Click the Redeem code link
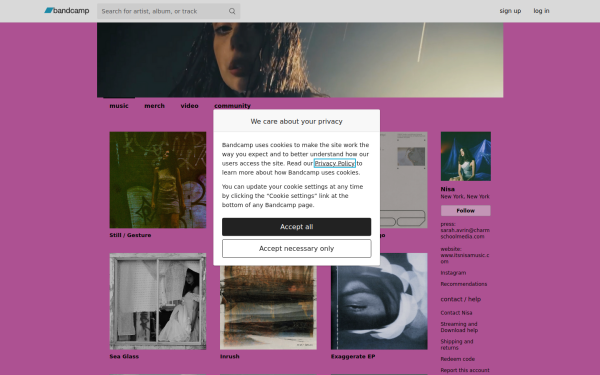This screenshot has height=375, width=600. 458,359
